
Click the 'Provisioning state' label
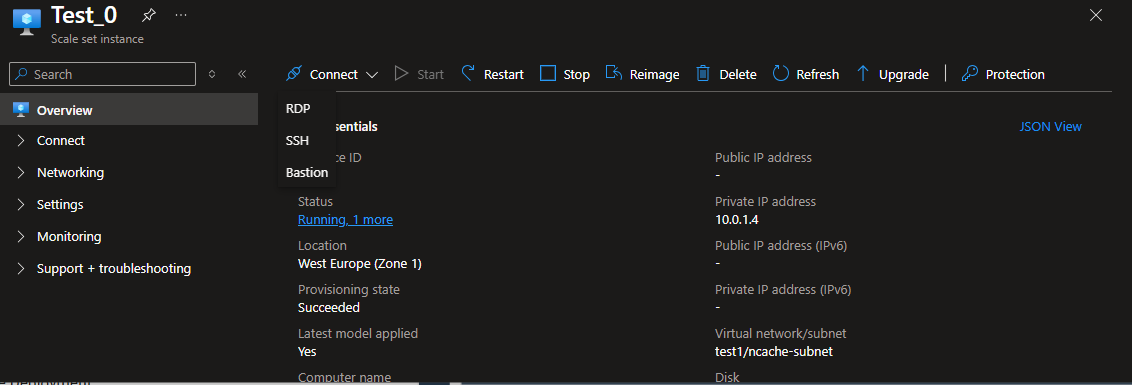click(349, 290)
